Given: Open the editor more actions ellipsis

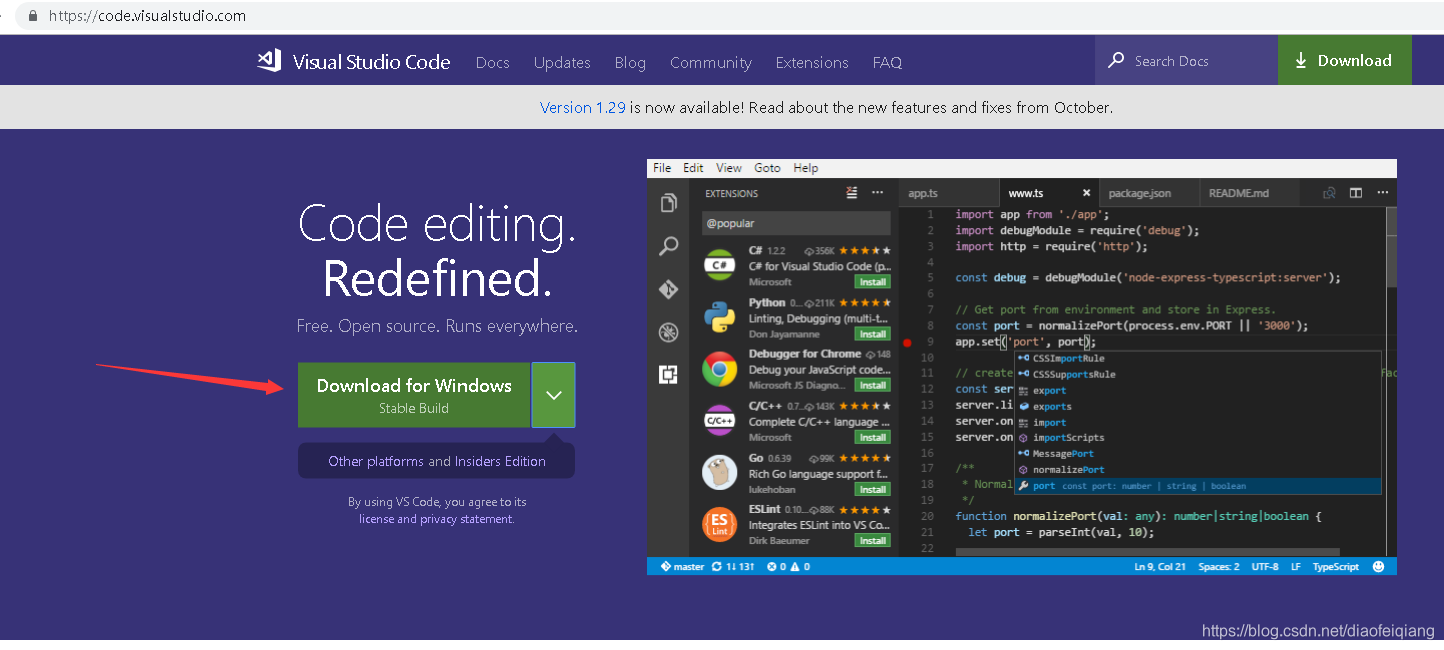Looking at the screenshot, I should 1382,193.
